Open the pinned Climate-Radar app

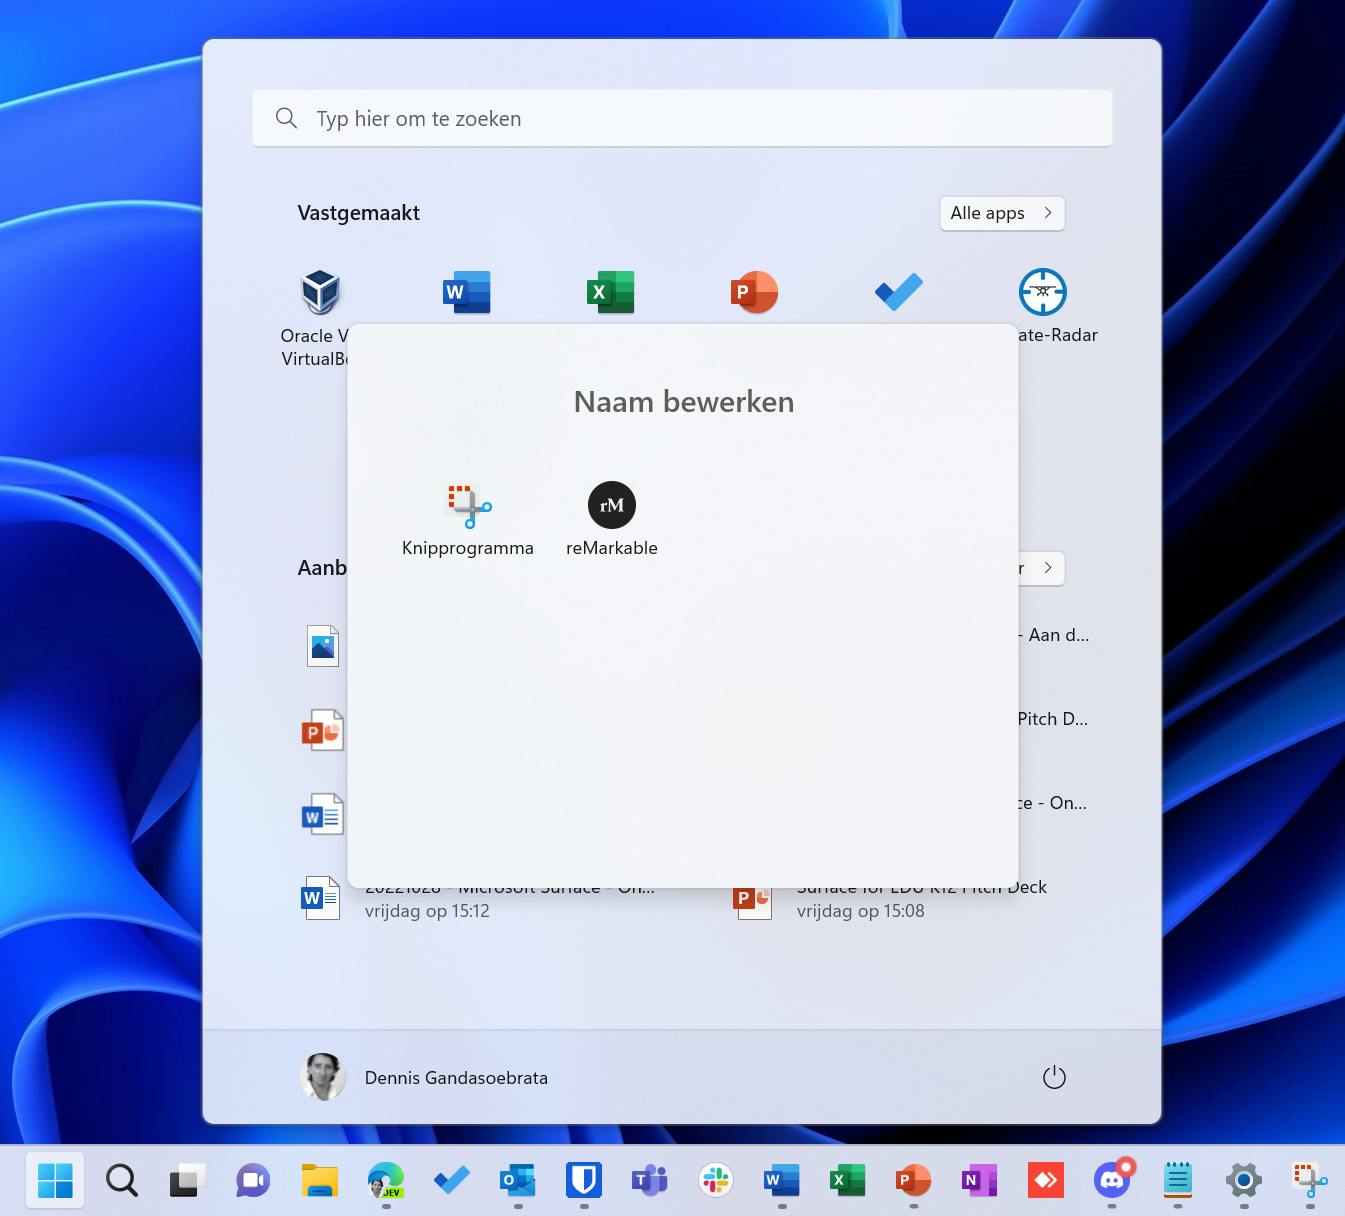tap(1042, 292)
